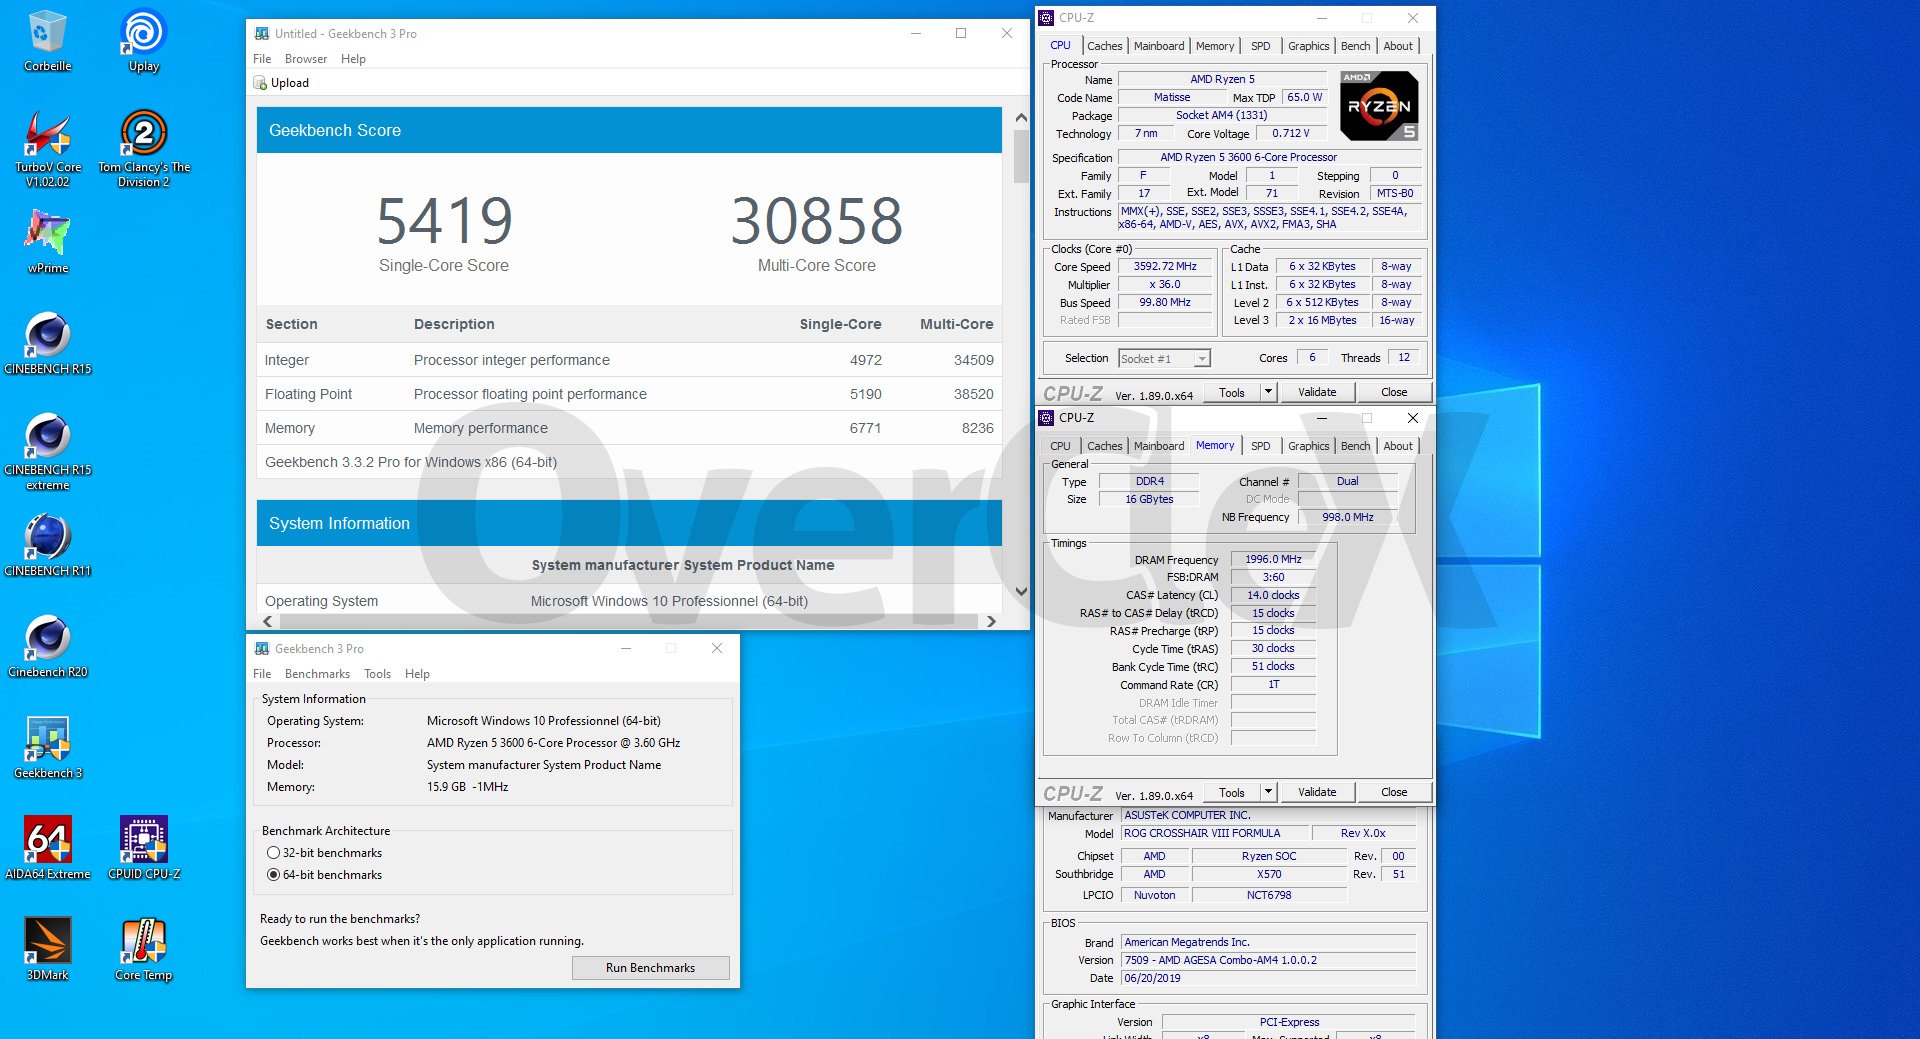Open the 3DMark desktop icon
1920x1039 pixels.
[x=47, y=949]
